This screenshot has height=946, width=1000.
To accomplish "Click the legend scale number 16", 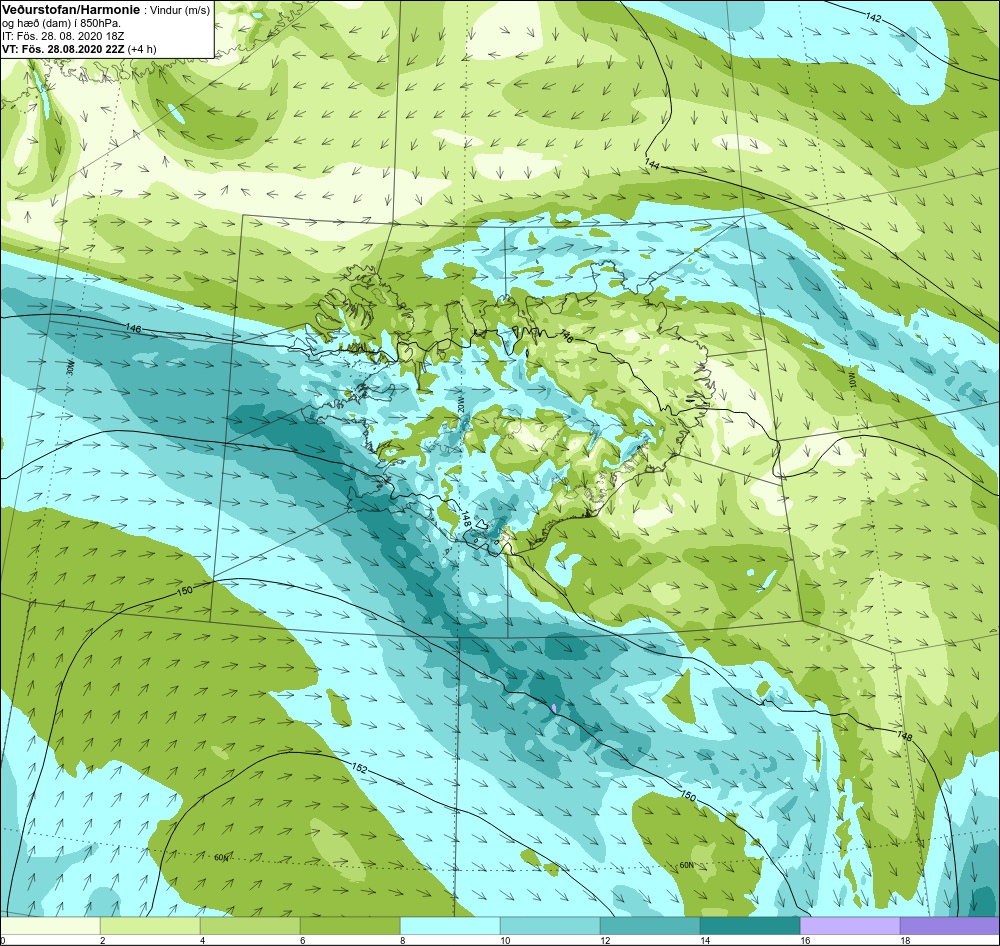I will coord(805,940).
